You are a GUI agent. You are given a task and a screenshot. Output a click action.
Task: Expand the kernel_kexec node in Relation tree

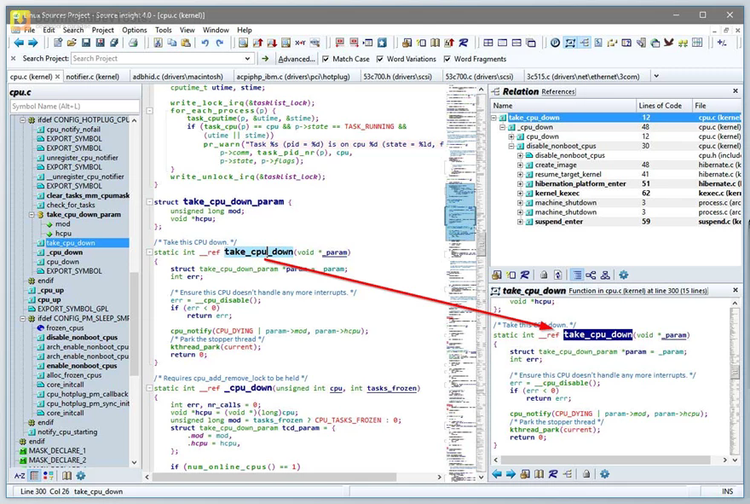point(520,193)
